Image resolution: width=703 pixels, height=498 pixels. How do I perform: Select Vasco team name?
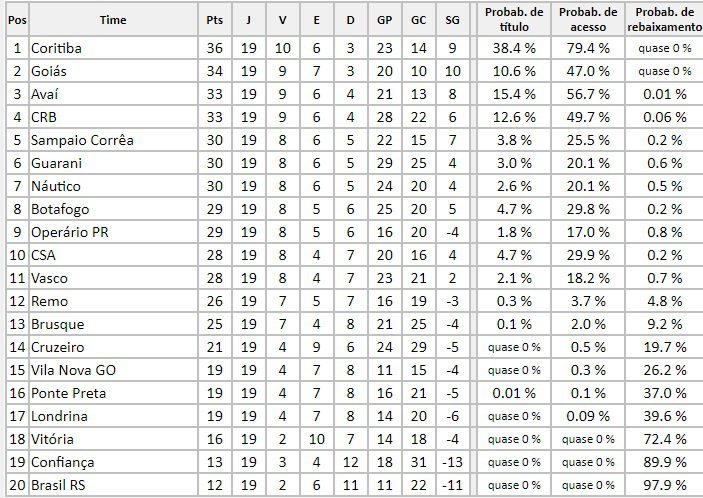[50, 278]
